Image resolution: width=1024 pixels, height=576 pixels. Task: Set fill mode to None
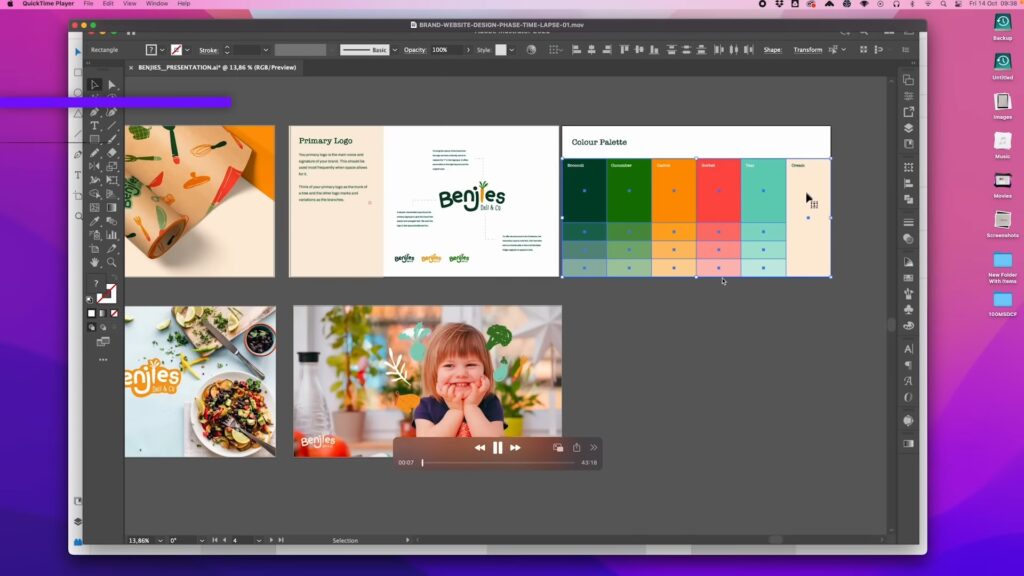point(114,313)
